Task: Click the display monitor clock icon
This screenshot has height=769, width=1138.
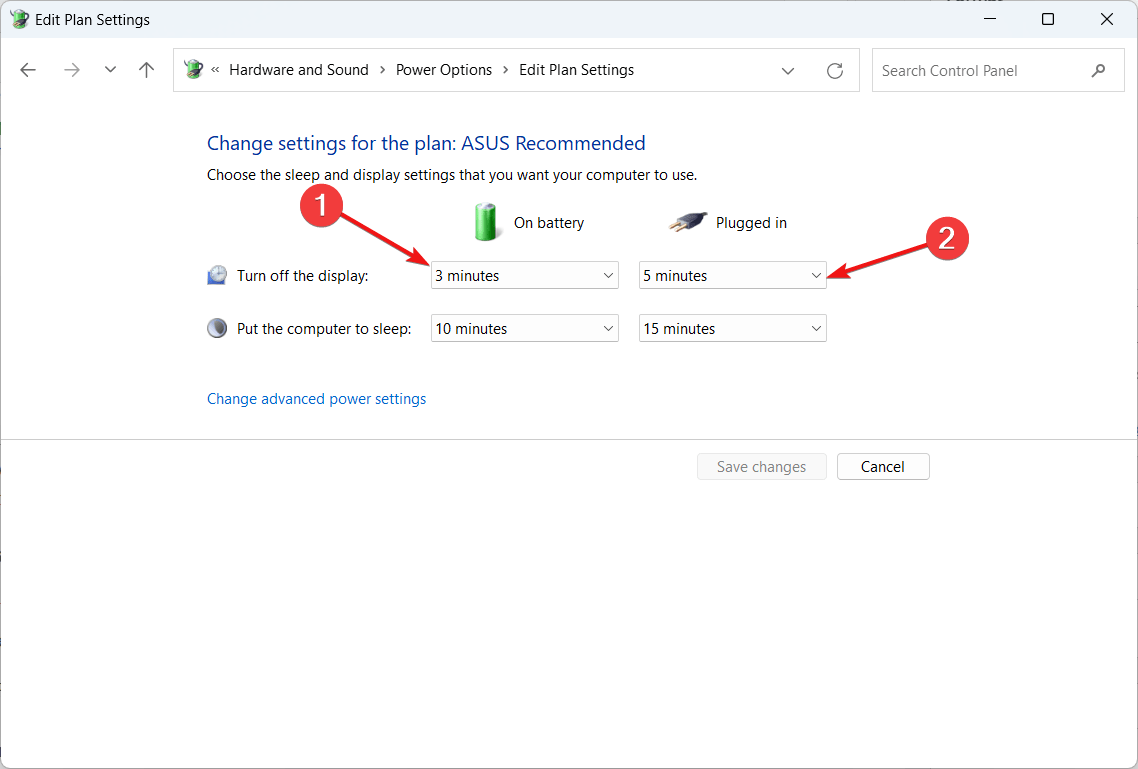Action: coord(217,276)
